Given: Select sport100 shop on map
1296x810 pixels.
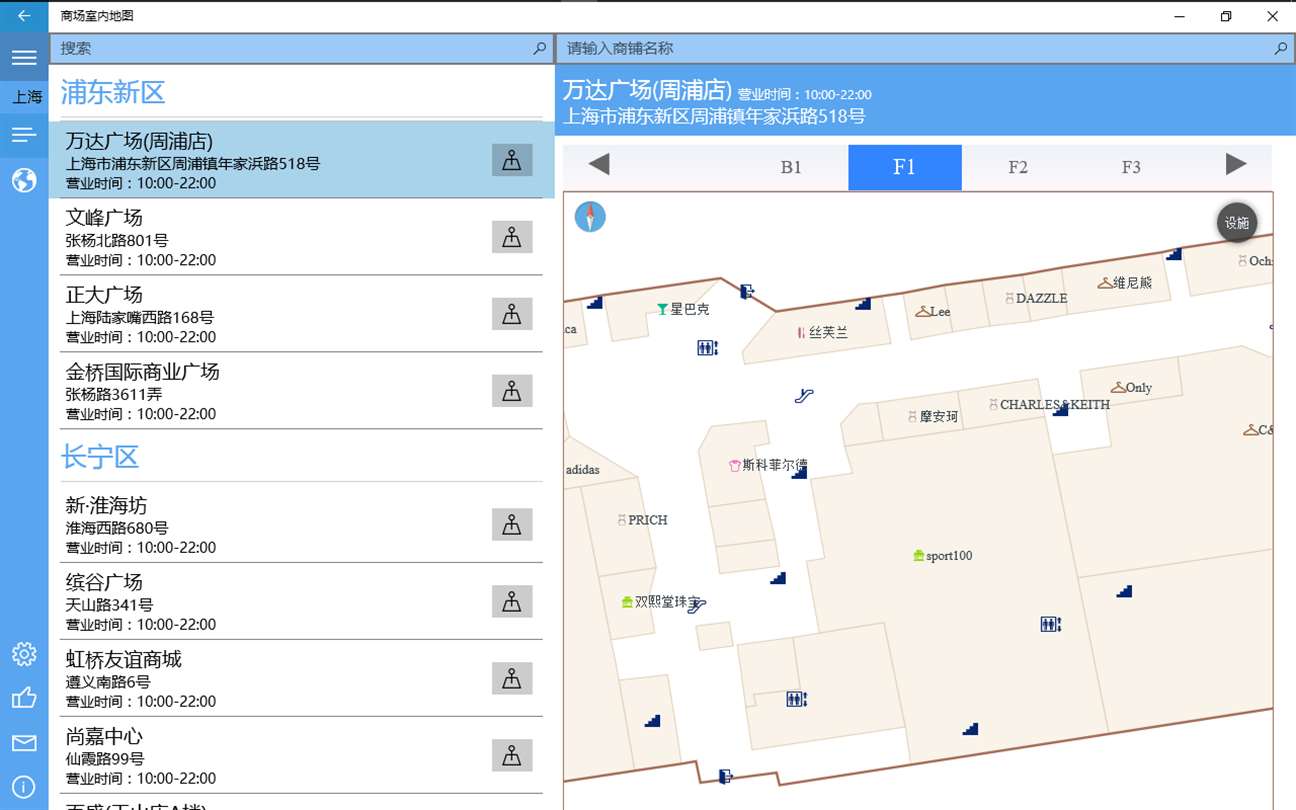Looking at the screenshot, I should coord(942,556).
